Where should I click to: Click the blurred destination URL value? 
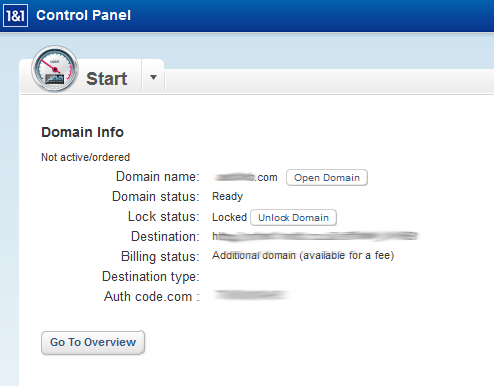pyautogui.click(x=315, y=236)
